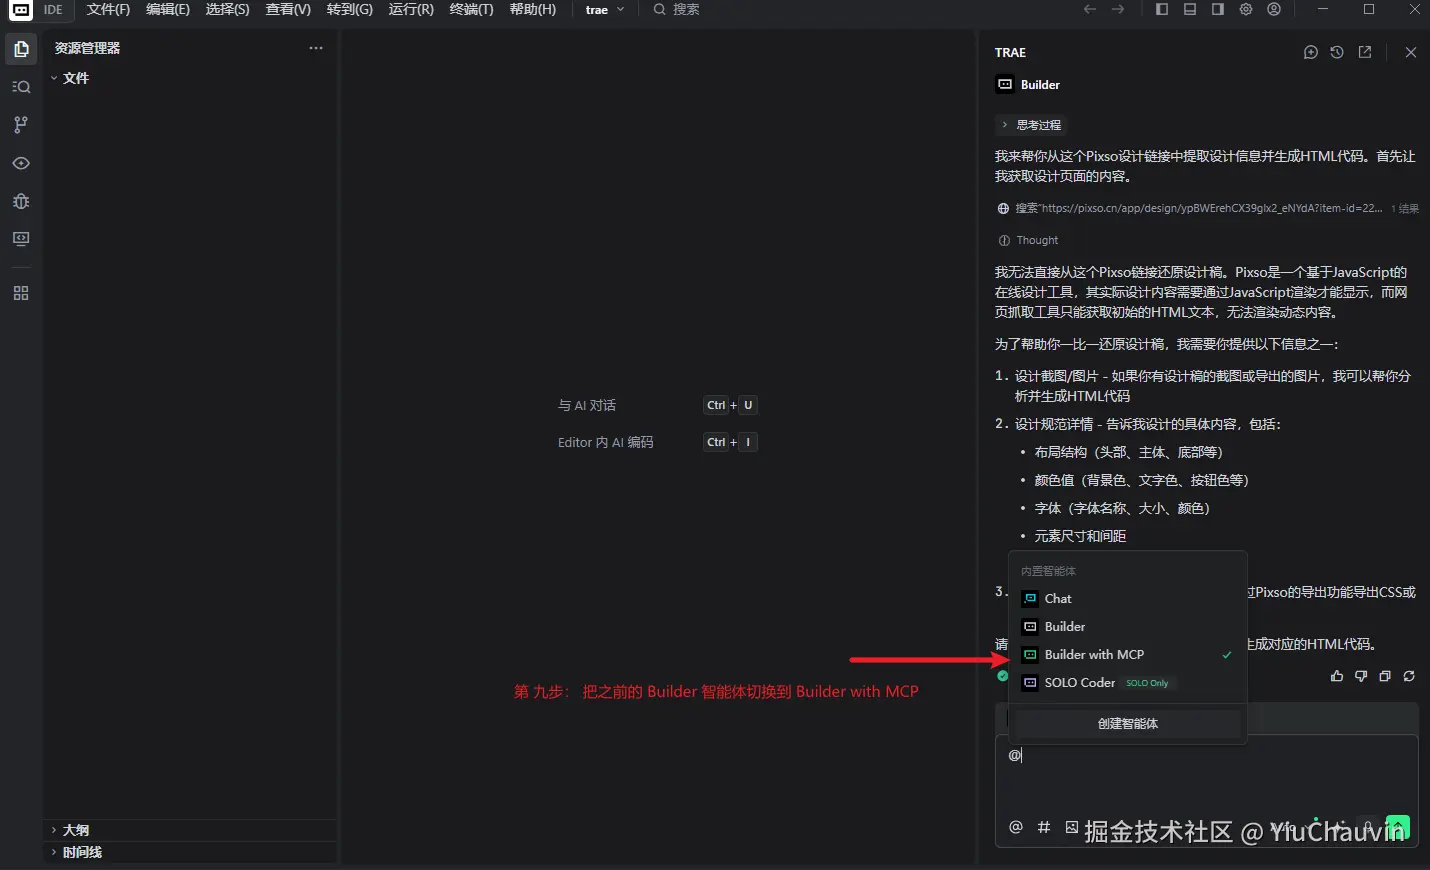Click the Thought step entry
Viewport: 1430px width, 870px height.
(1028, 240)
